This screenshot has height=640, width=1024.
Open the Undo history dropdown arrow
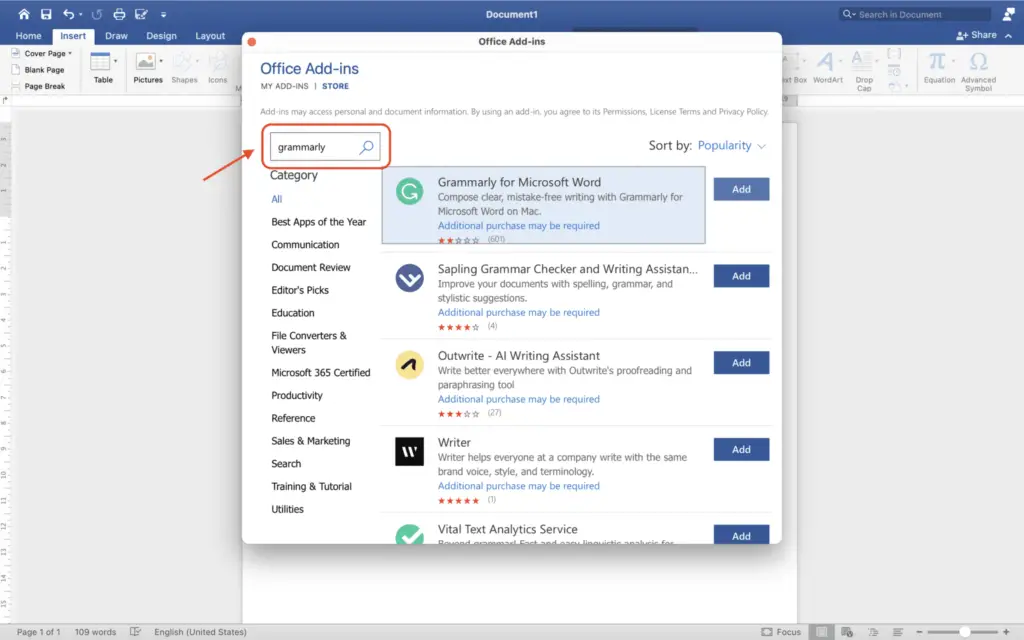[x=80, y=14]
